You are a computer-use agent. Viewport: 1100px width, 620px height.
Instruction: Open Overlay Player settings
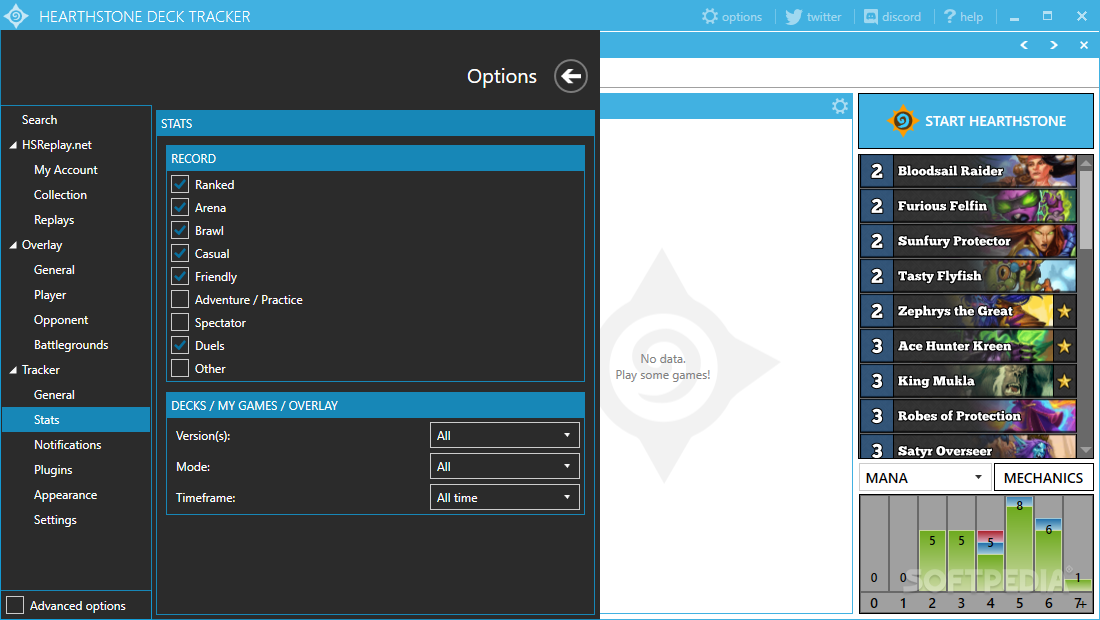pyautogui.click(x=50, y=295)
